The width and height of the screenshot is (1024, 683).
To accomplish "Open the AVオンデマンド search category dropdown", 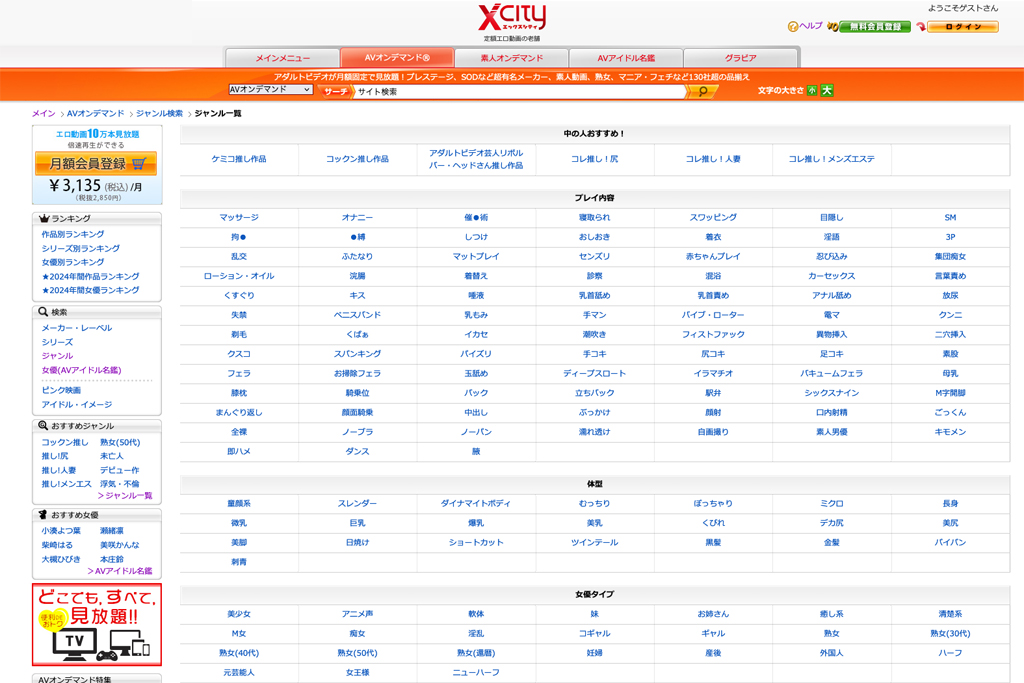I will click(x=270, y=90).
